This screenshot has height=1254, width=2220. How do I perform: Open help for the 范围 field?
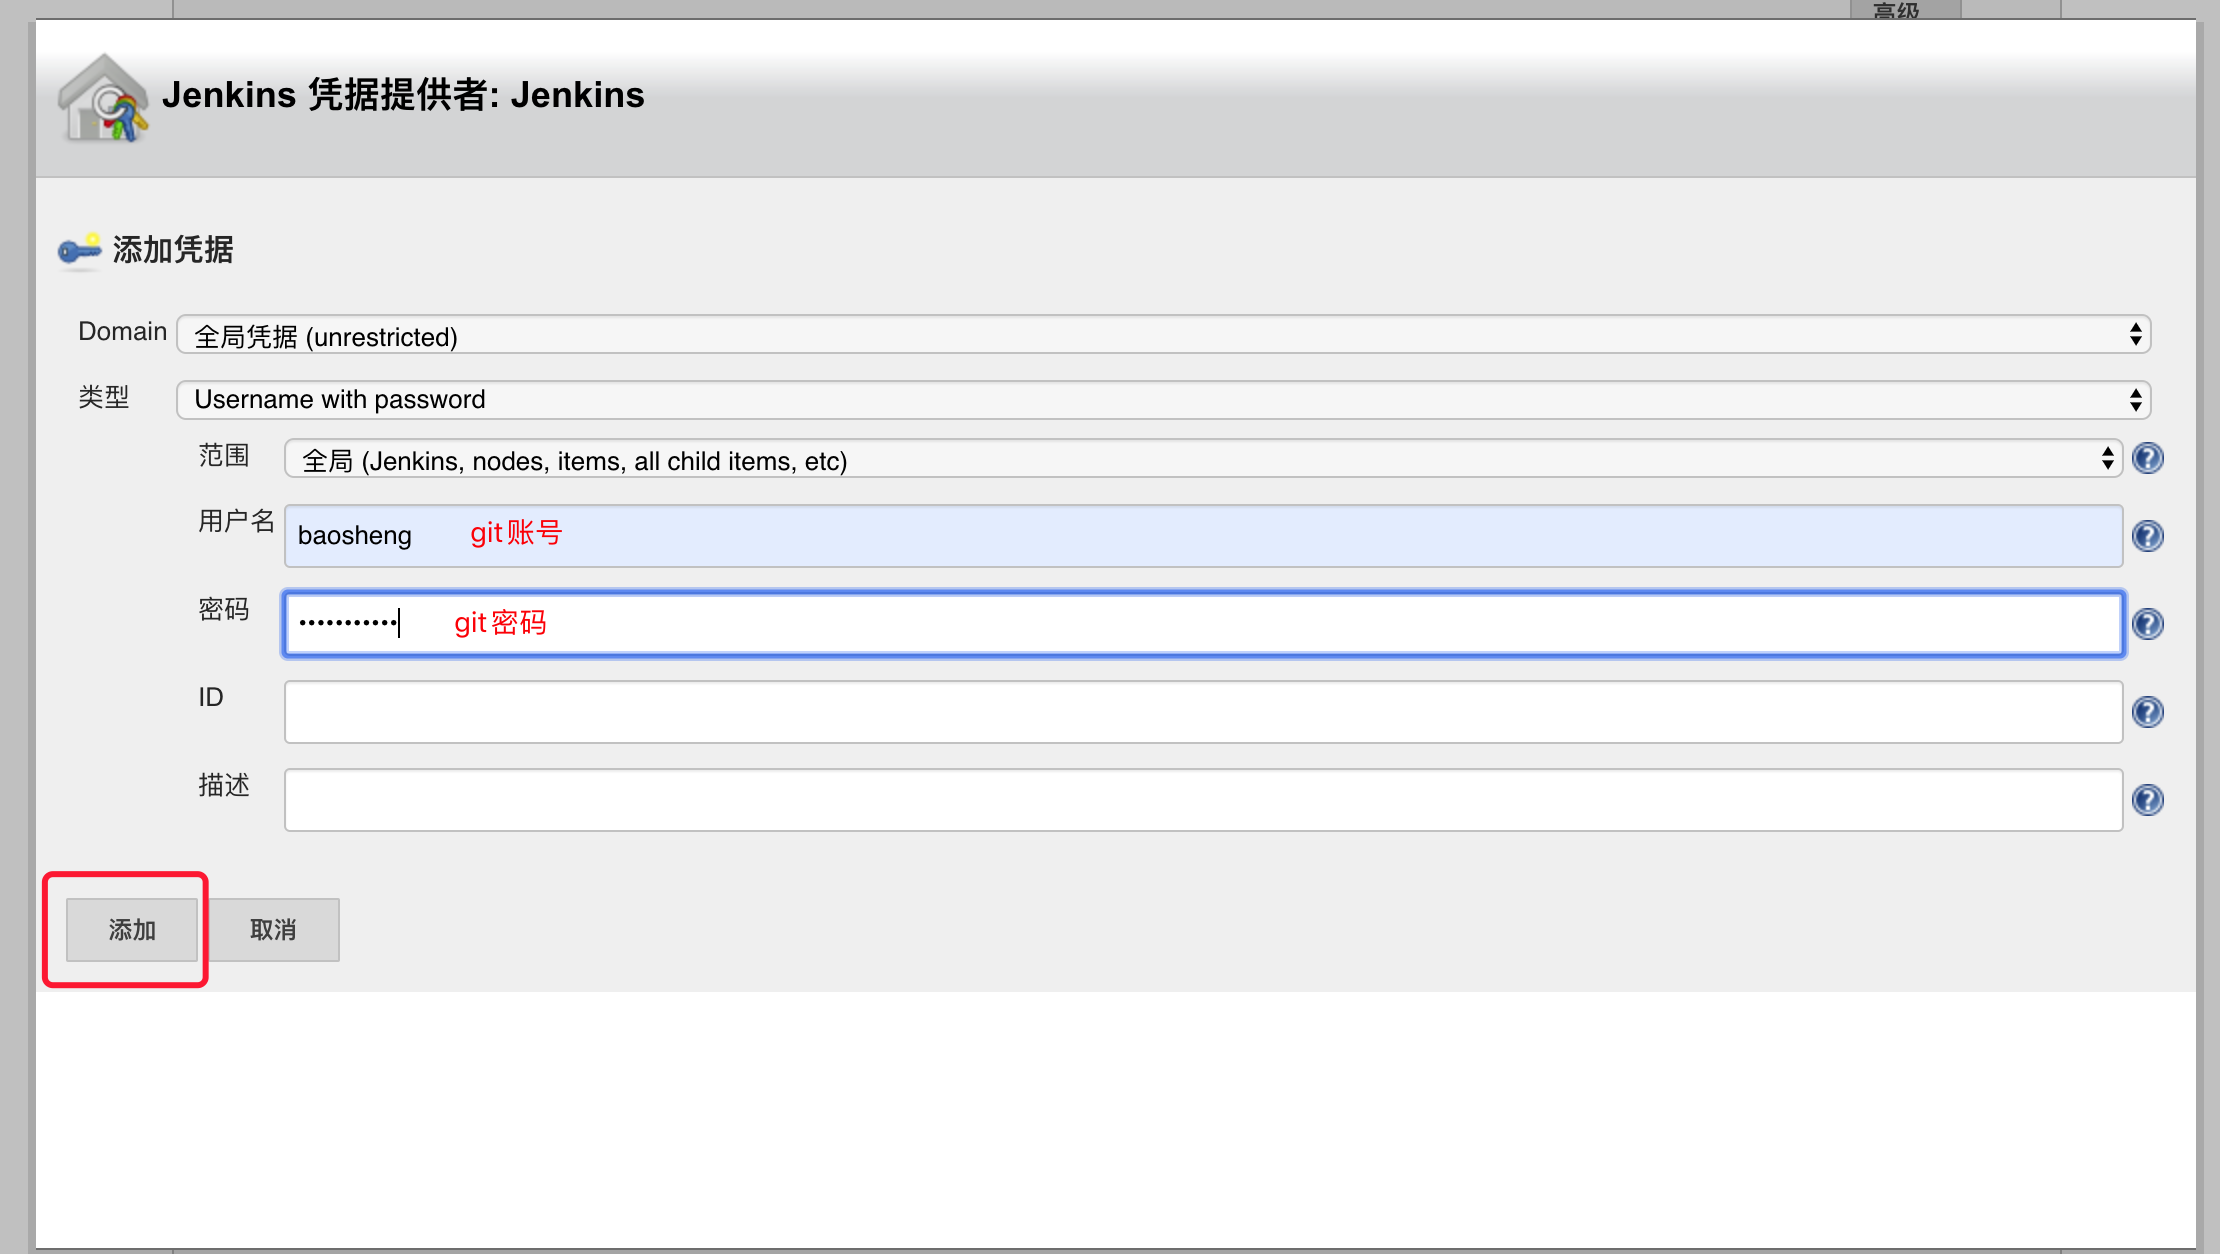pyautogui.click(x=2147, y=459)
